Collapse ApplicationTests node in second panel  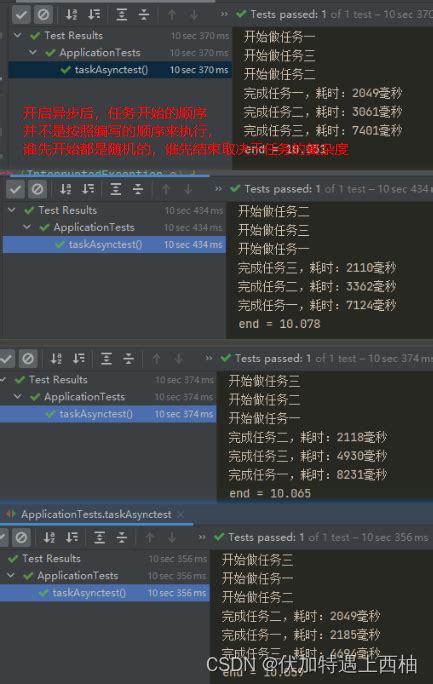(x=27, y=227)
